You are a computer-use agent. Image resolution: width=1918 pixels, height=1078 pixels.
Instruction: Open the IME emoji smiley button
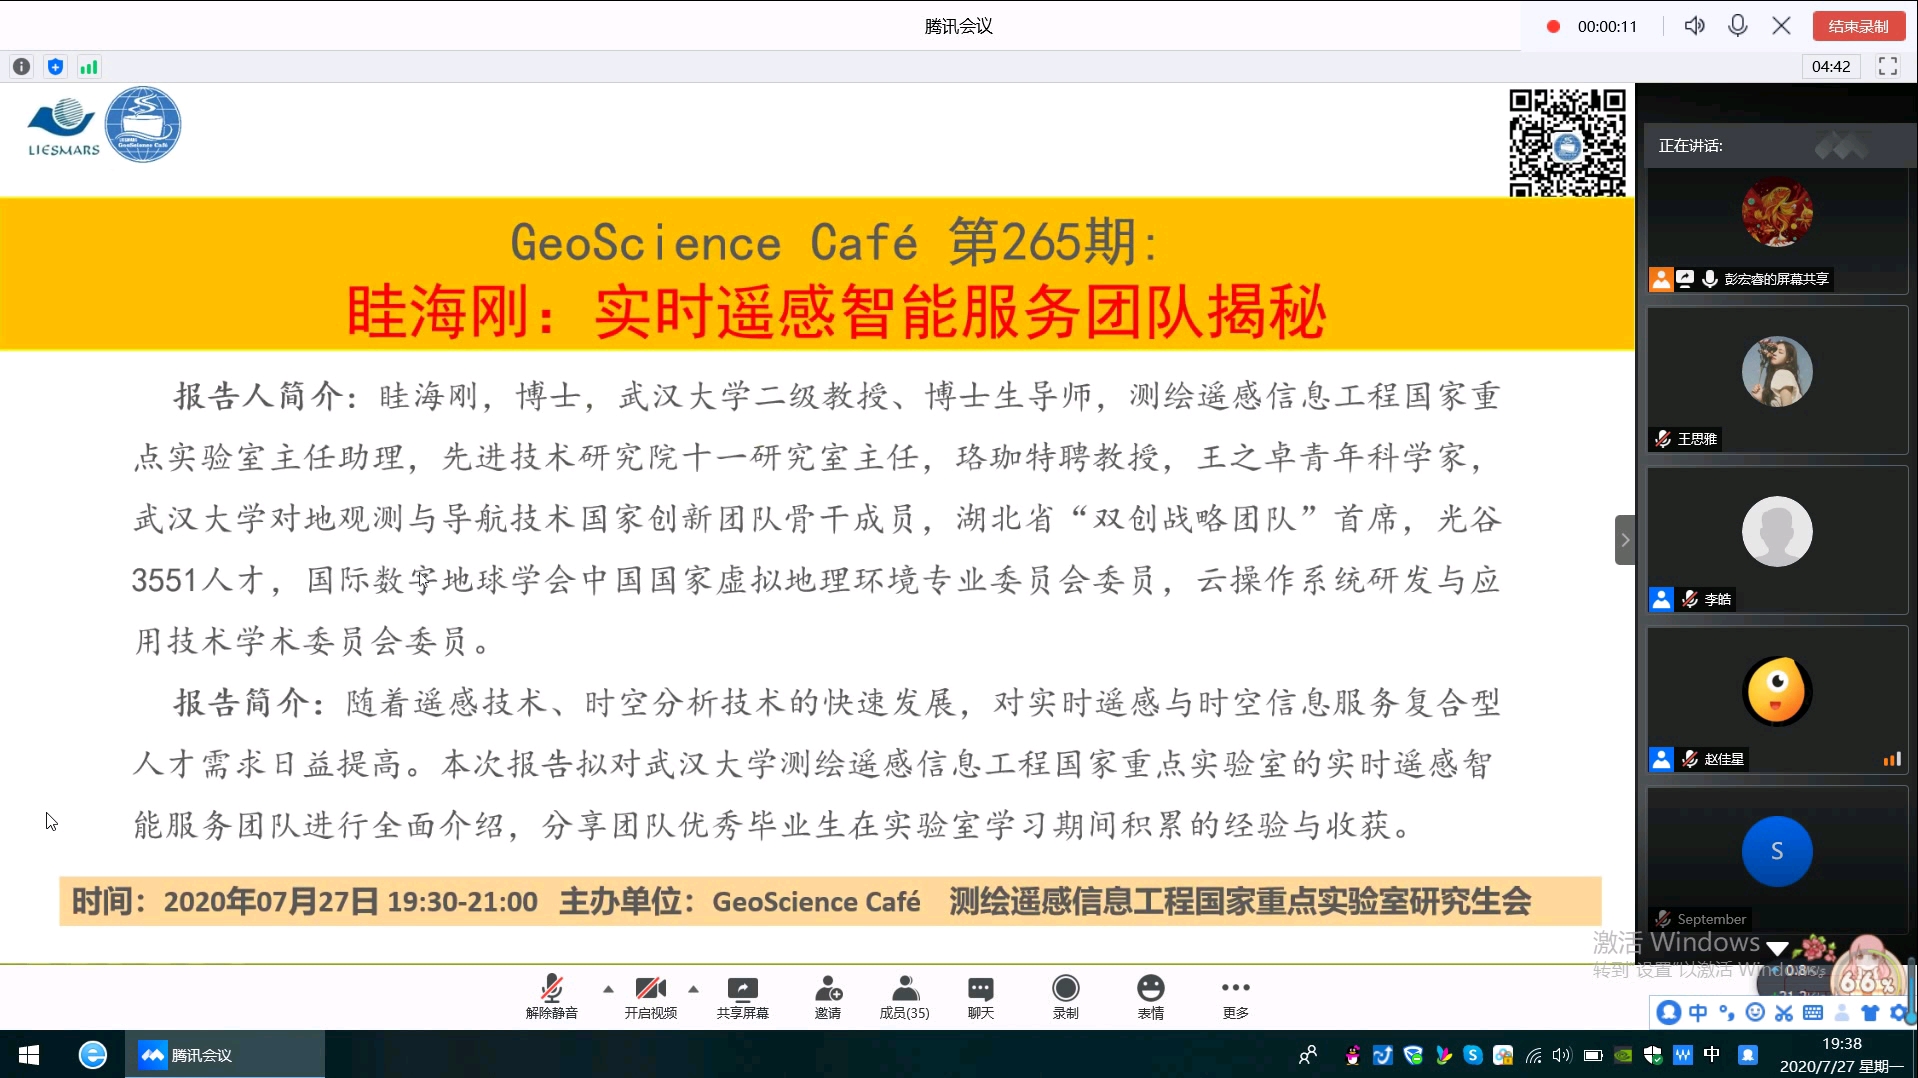(1755, 1013)
